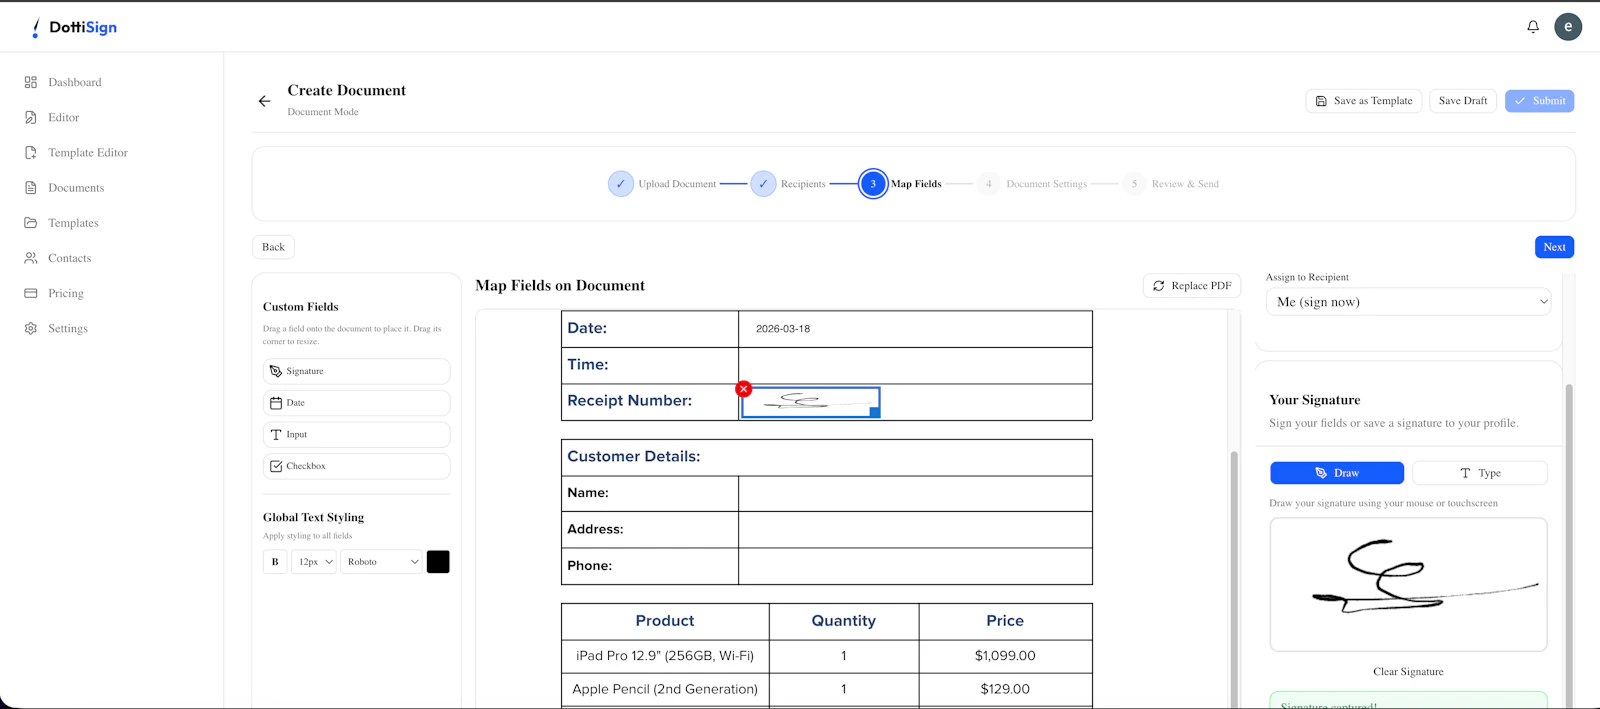
Task: Submit the document
Action: (1539, 101)
